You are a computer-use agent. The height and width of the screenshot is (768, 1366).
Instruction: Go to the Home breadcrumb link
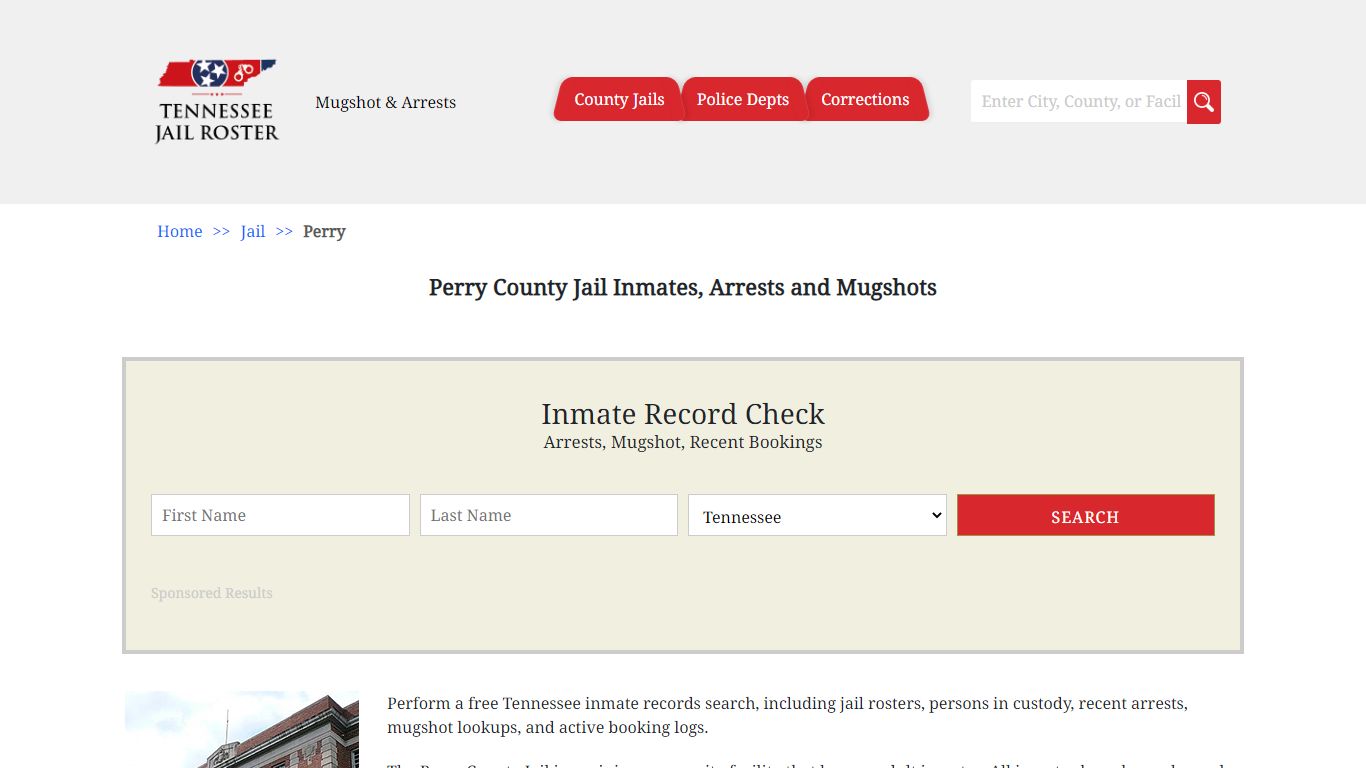[180, 231]
